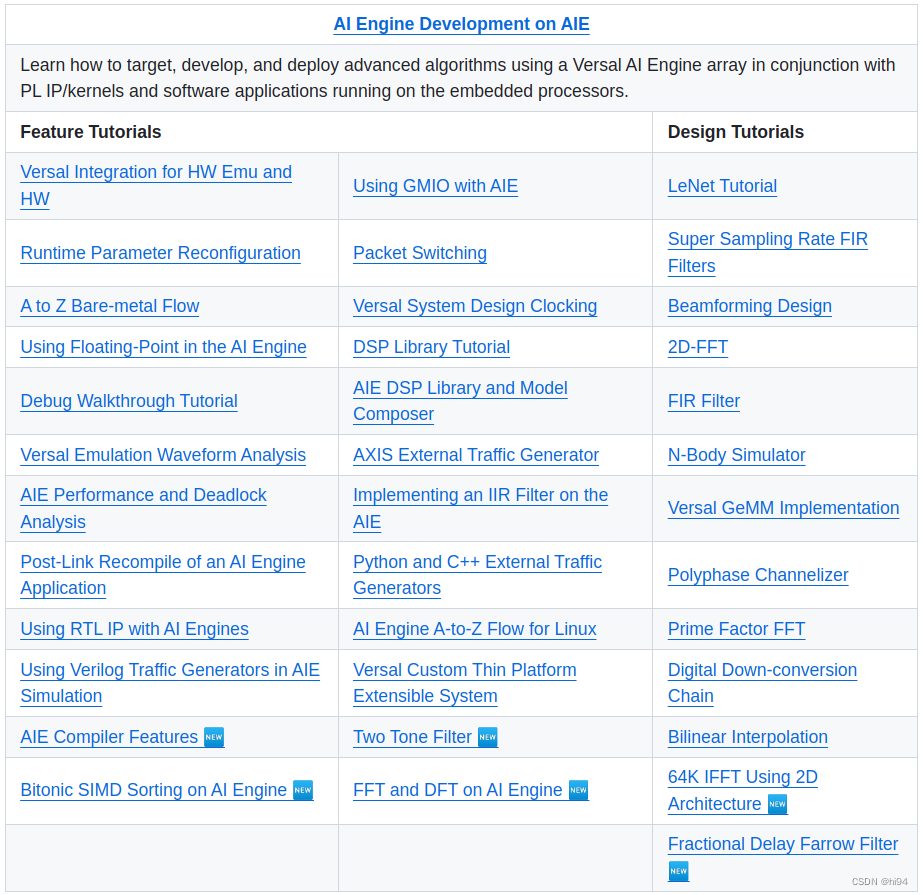The width and height of the screenshot is (923, 895).
Task: Open AI Engine A-to-Z Flow for Linux
Action: pyautogui.click(x=474, y=629)
